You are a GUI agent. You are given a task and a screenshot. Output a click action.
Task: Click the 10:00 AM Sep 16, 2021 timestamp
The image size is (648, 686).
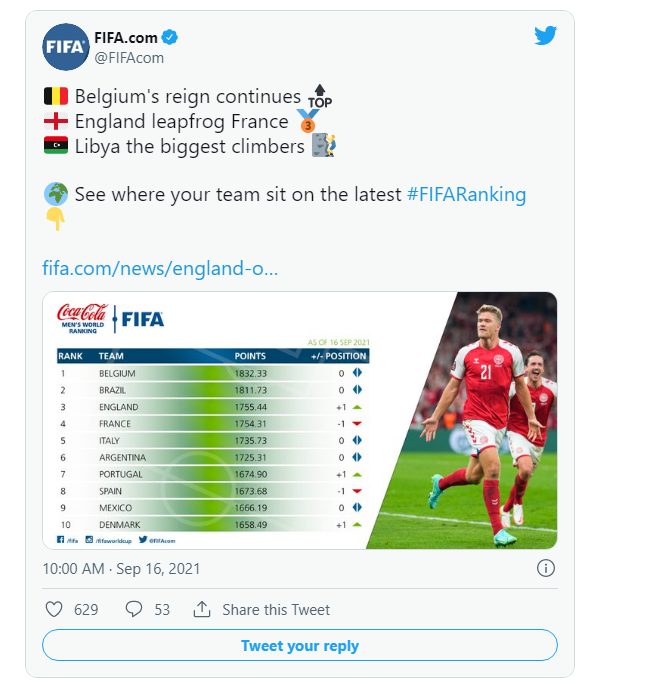tap(121, 568)
